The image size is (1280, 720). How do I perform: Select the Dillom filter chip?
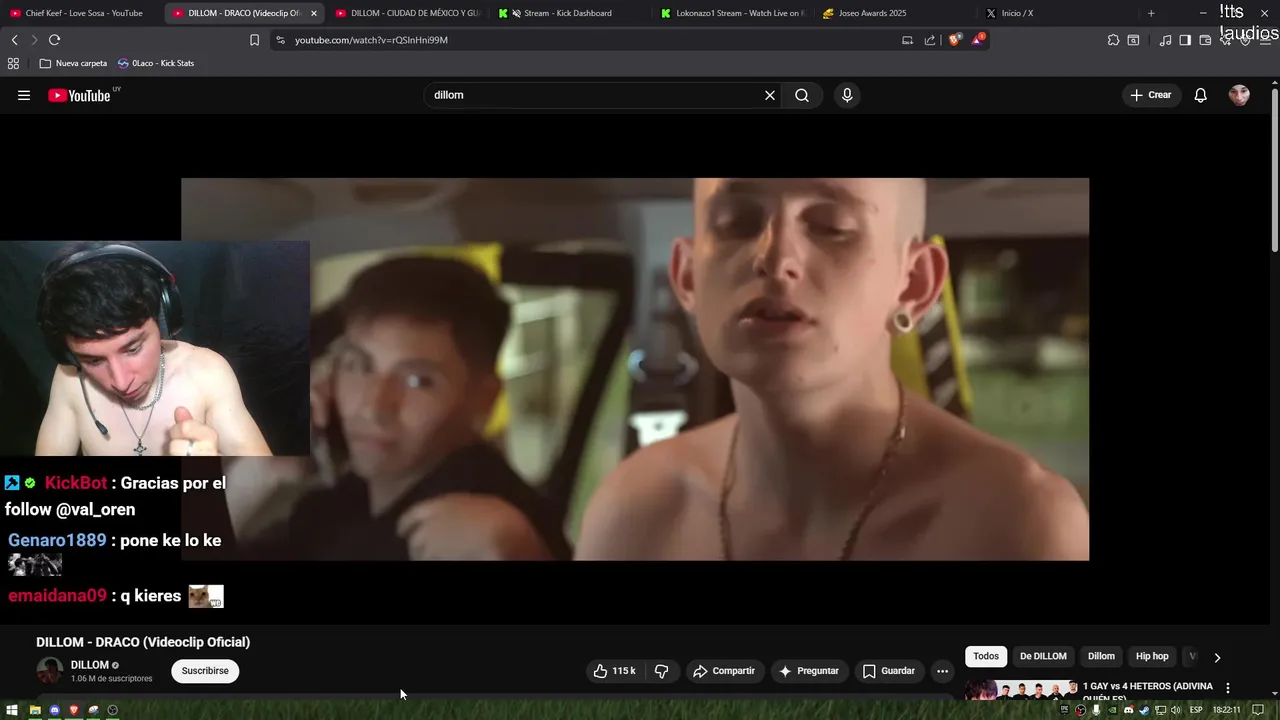[x=1101, y=656]
